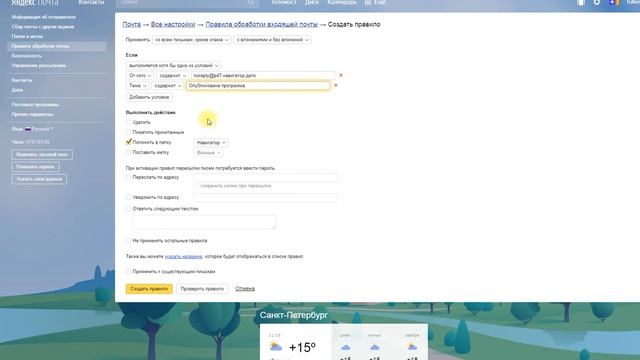Screen dimensions: 640x360
Task: Click the auto-reply text area
Action: point(204,222)
